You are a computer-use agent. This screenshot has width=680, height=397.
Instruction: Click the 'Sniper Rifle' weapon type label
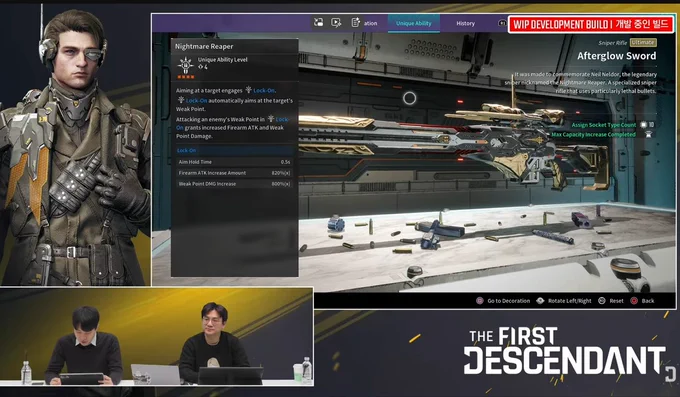coord(613,43)
